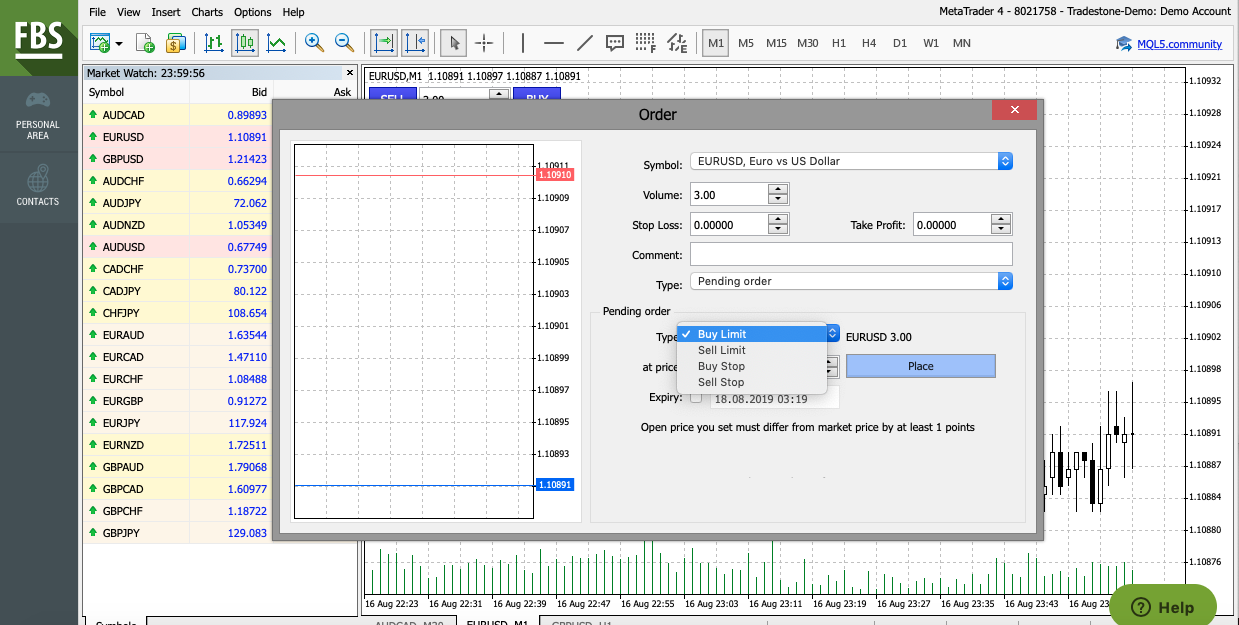The image size is (1239, 625).
Task: Increase Volume with up stepper
Action: [x=778, y=189]
